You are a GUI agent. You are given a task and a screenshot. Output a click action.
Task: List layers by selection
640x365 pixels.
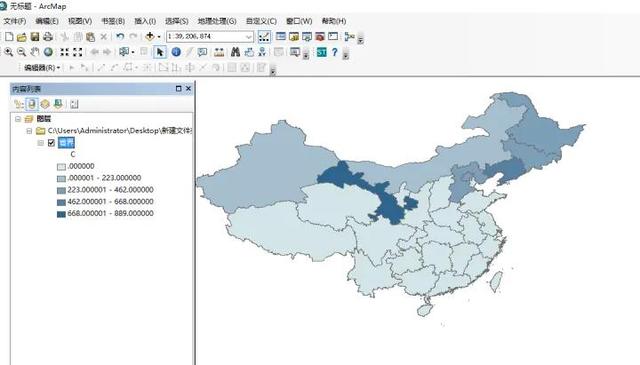(58, 104)
